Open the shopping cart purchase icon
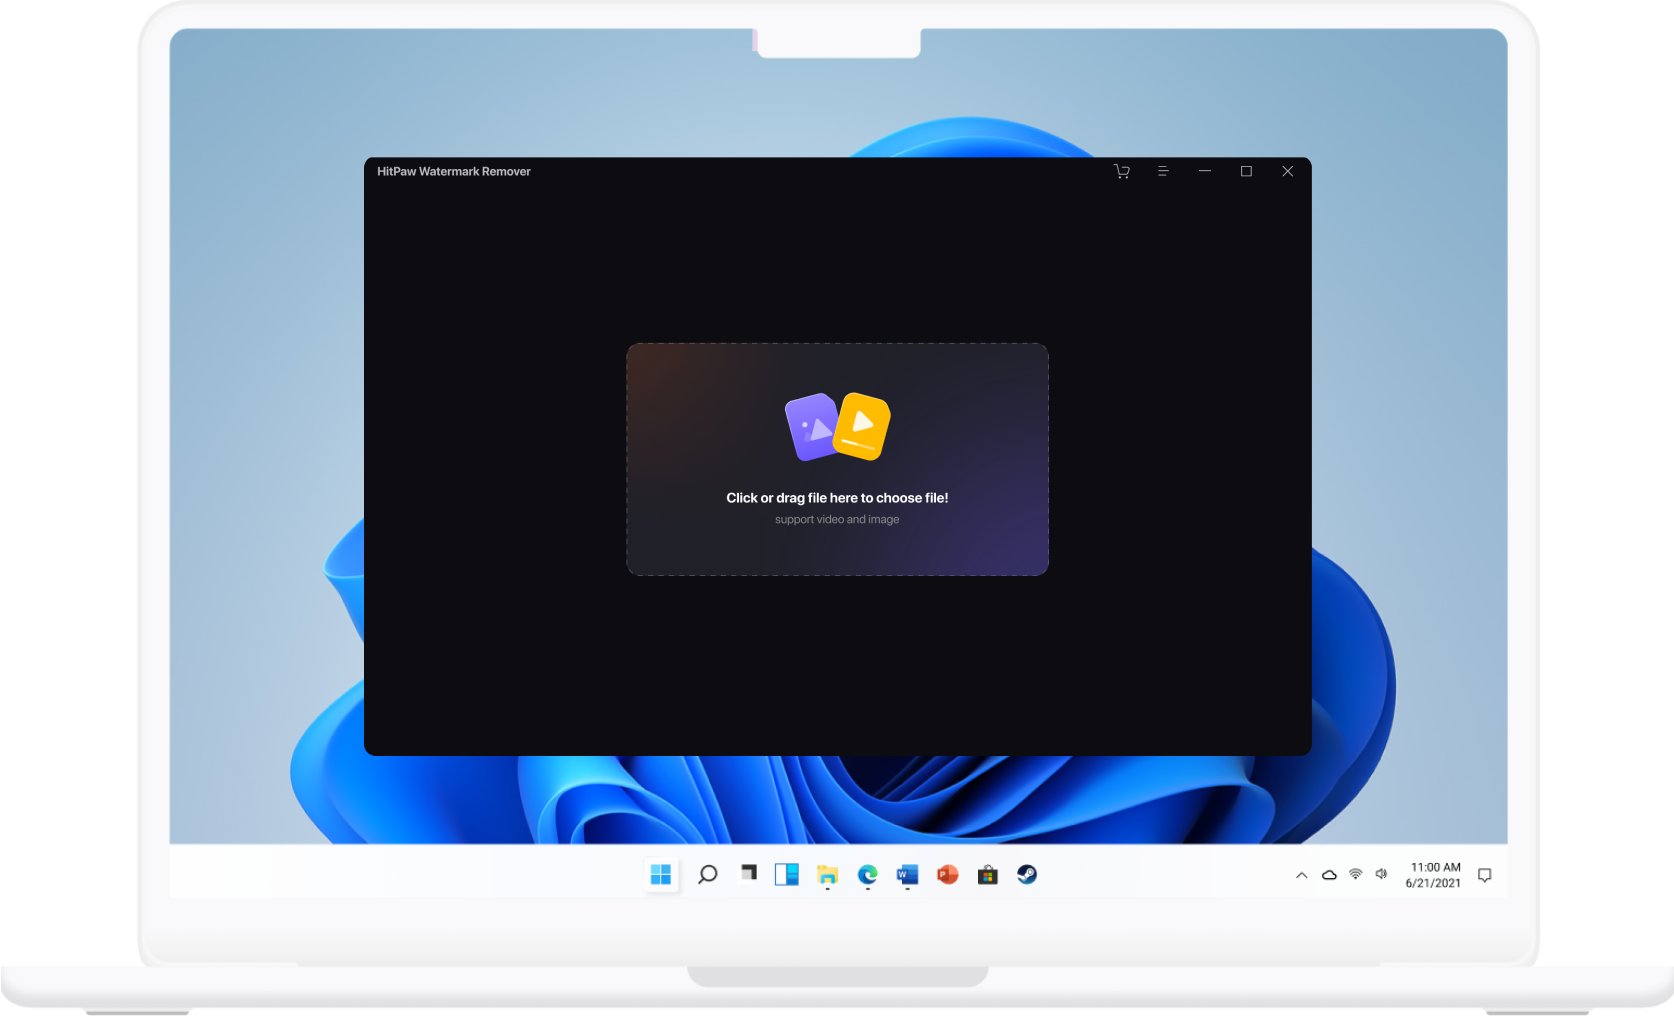Image resolution: width=1674 pixels, height=1016 pixels. 1122,171
